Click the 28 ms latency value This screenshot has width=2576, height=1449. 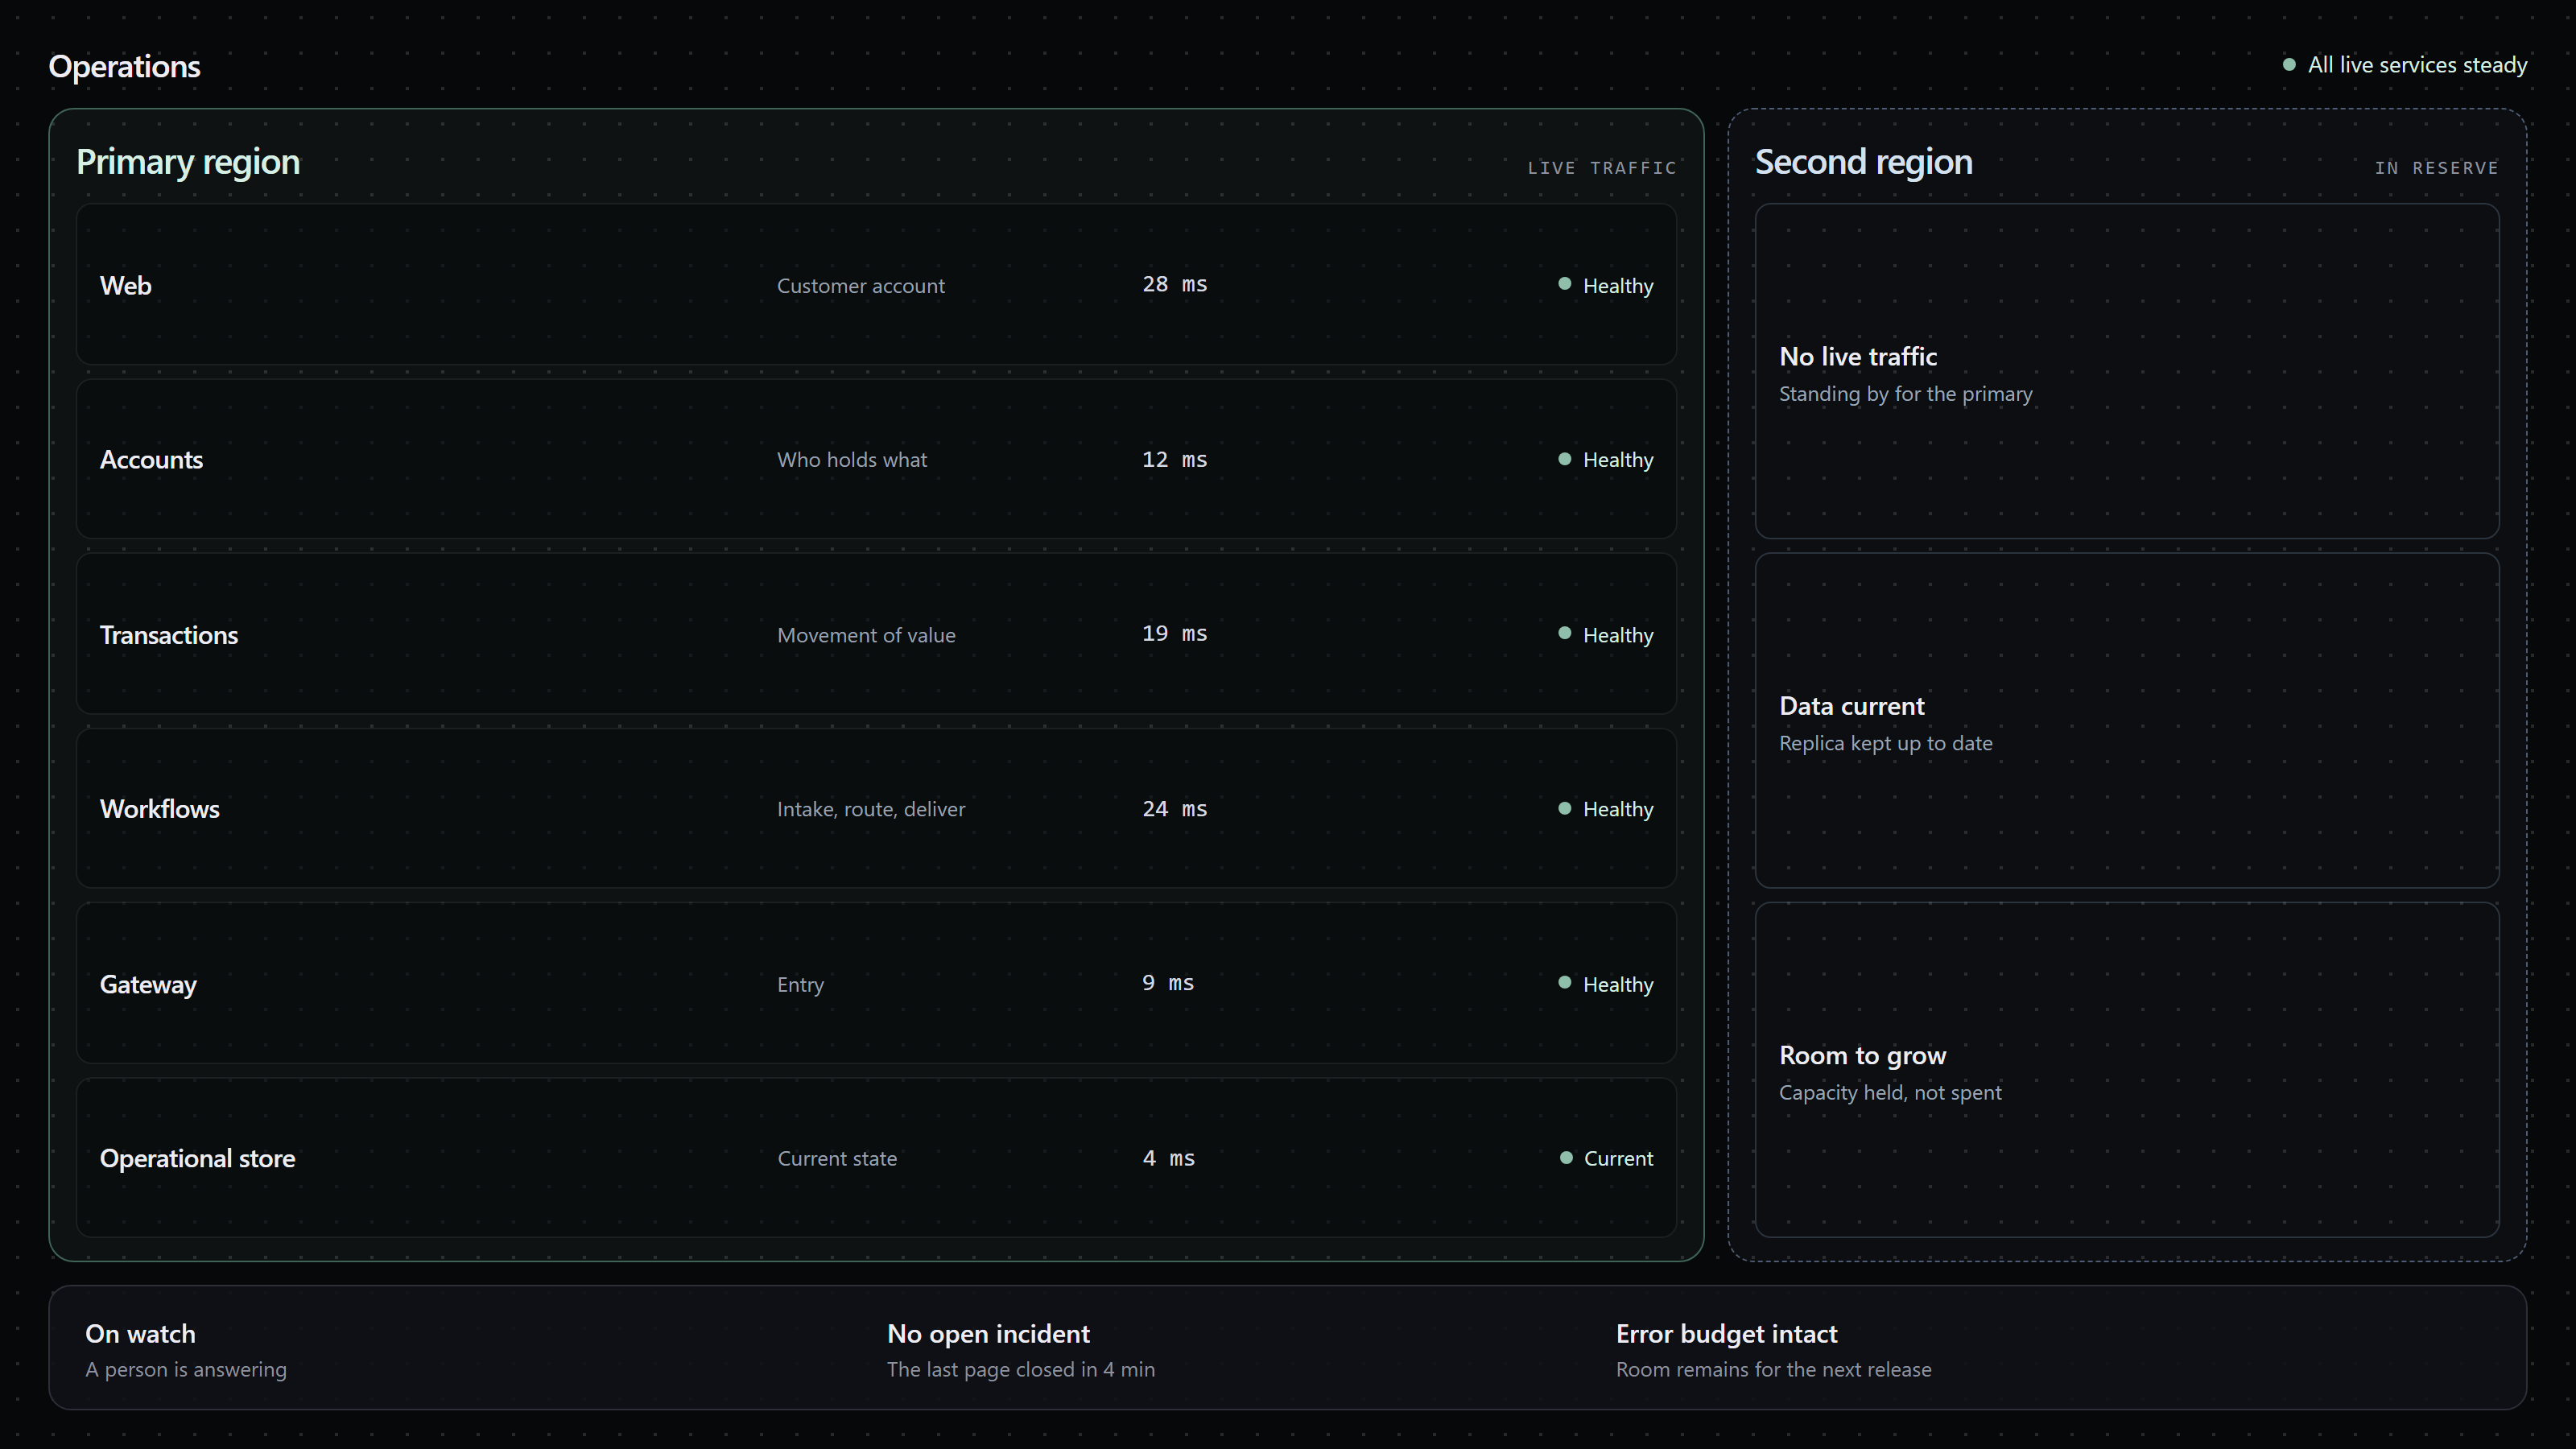tap(1175, 284)
